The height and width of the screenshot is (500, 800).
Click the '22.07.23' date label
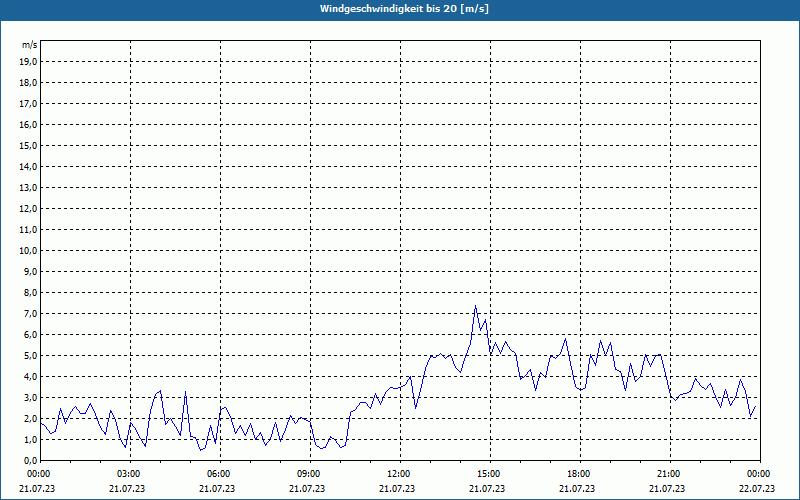(x=757, y=489)
